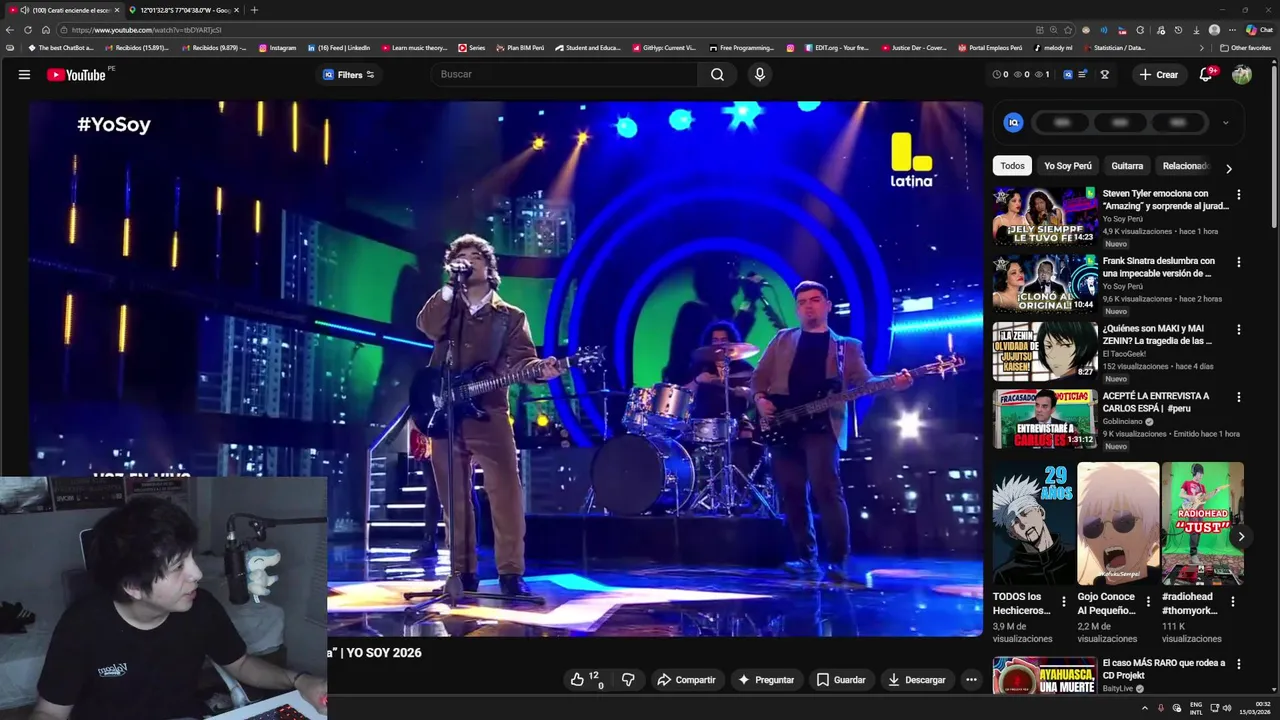Screen dimensions: 1280x720
Task: Show more shorts with the next arrow
Action: 1240,537
